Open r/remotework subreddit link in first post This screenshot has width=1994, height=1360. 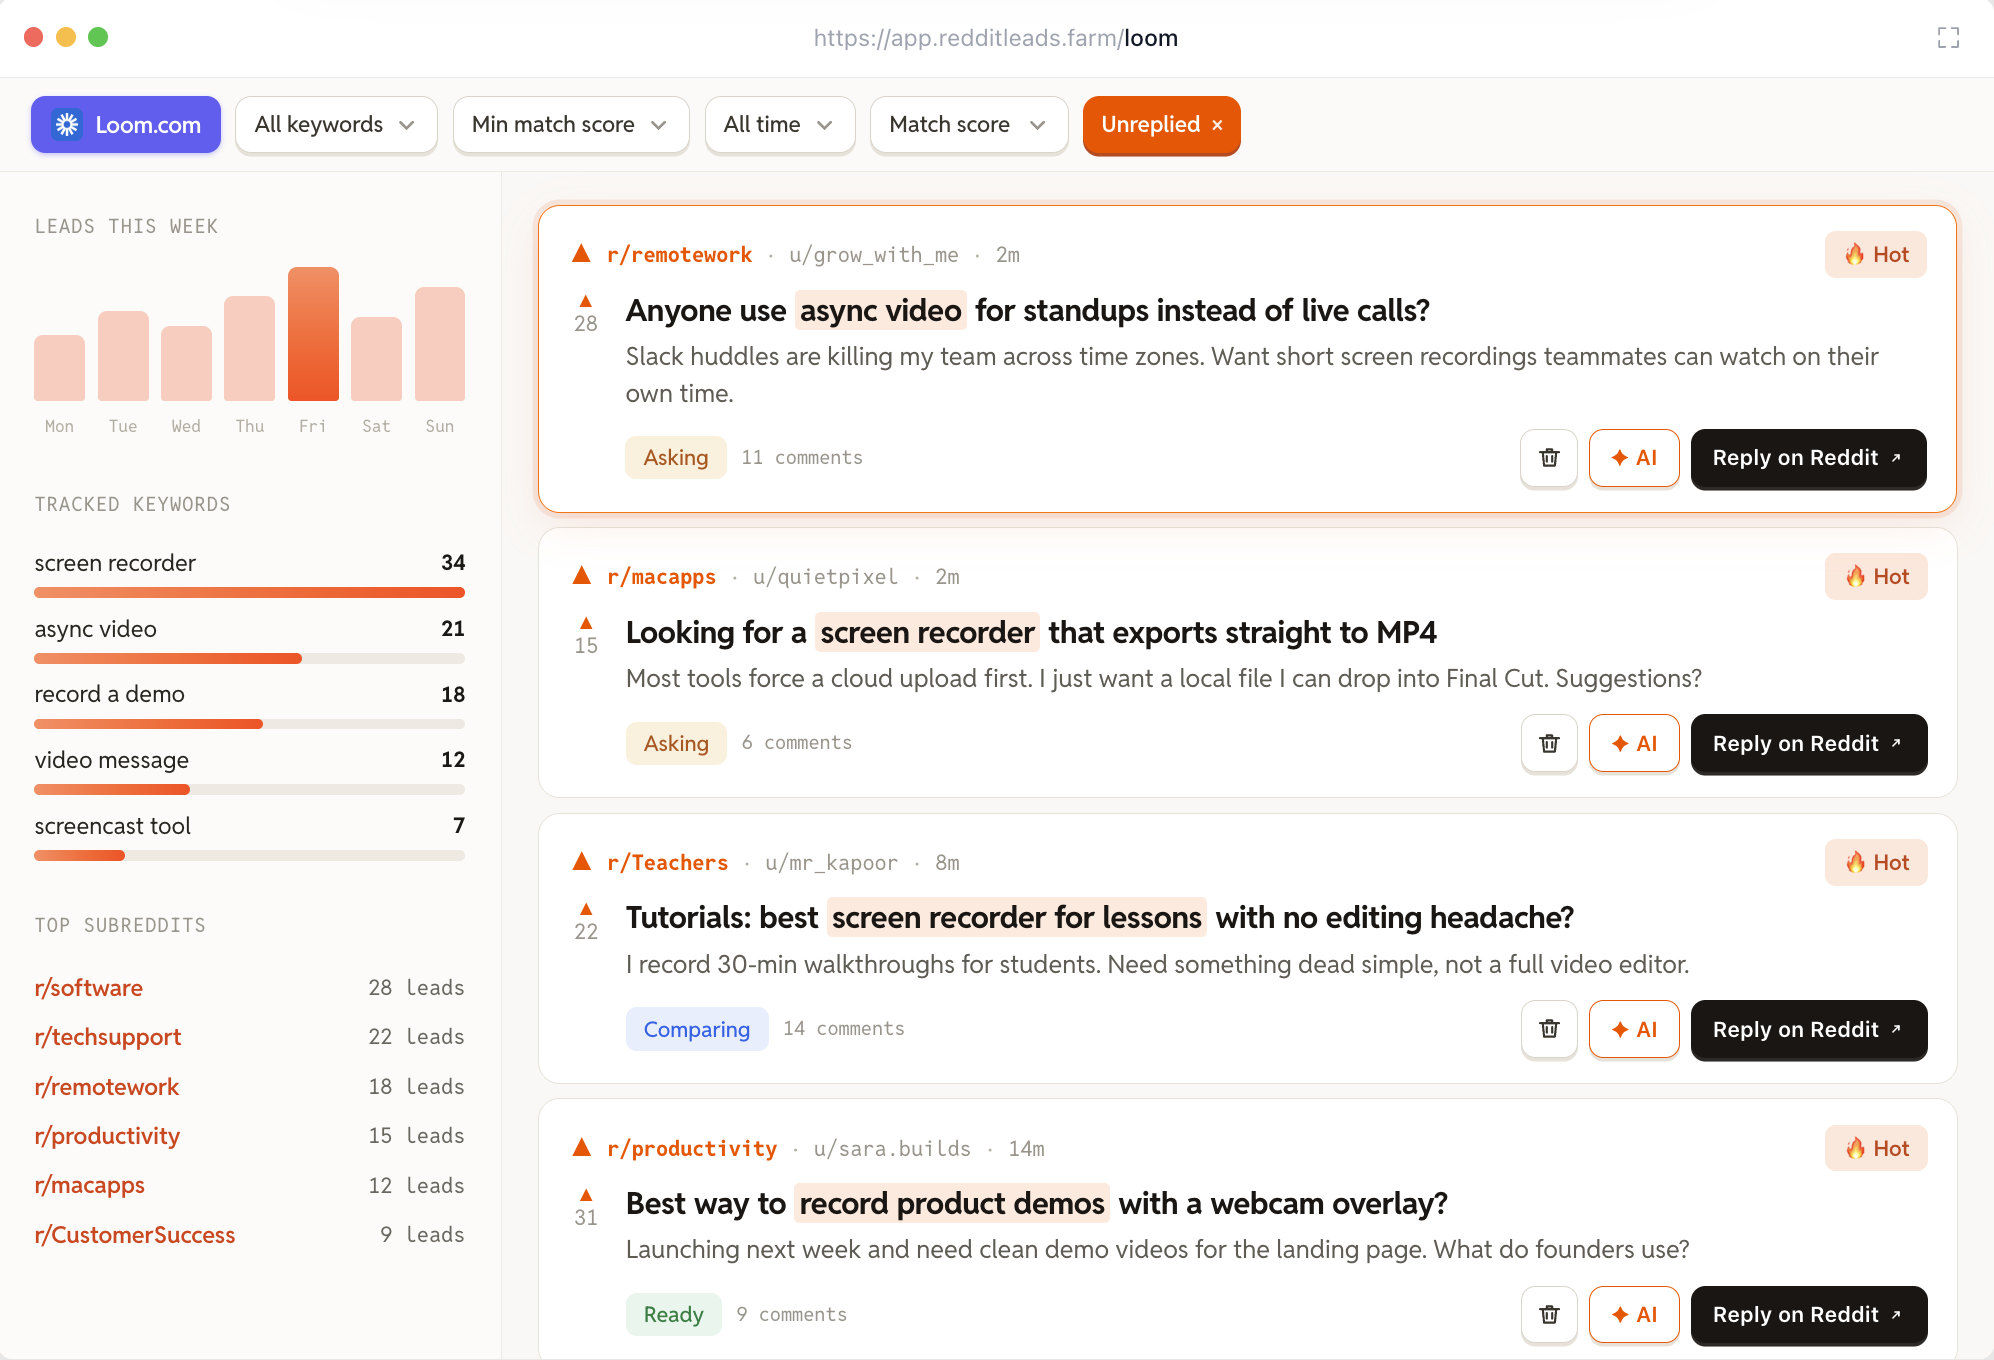[680, 255]
